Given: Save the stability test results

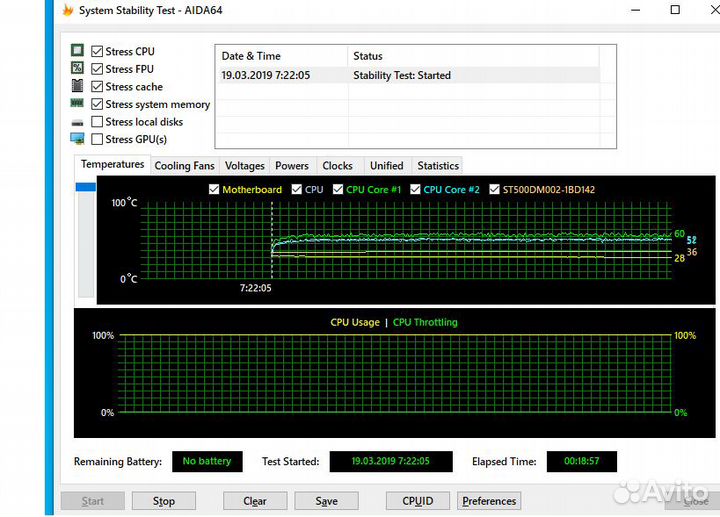Looking at the screenshot, I should (x=326, y=501).
